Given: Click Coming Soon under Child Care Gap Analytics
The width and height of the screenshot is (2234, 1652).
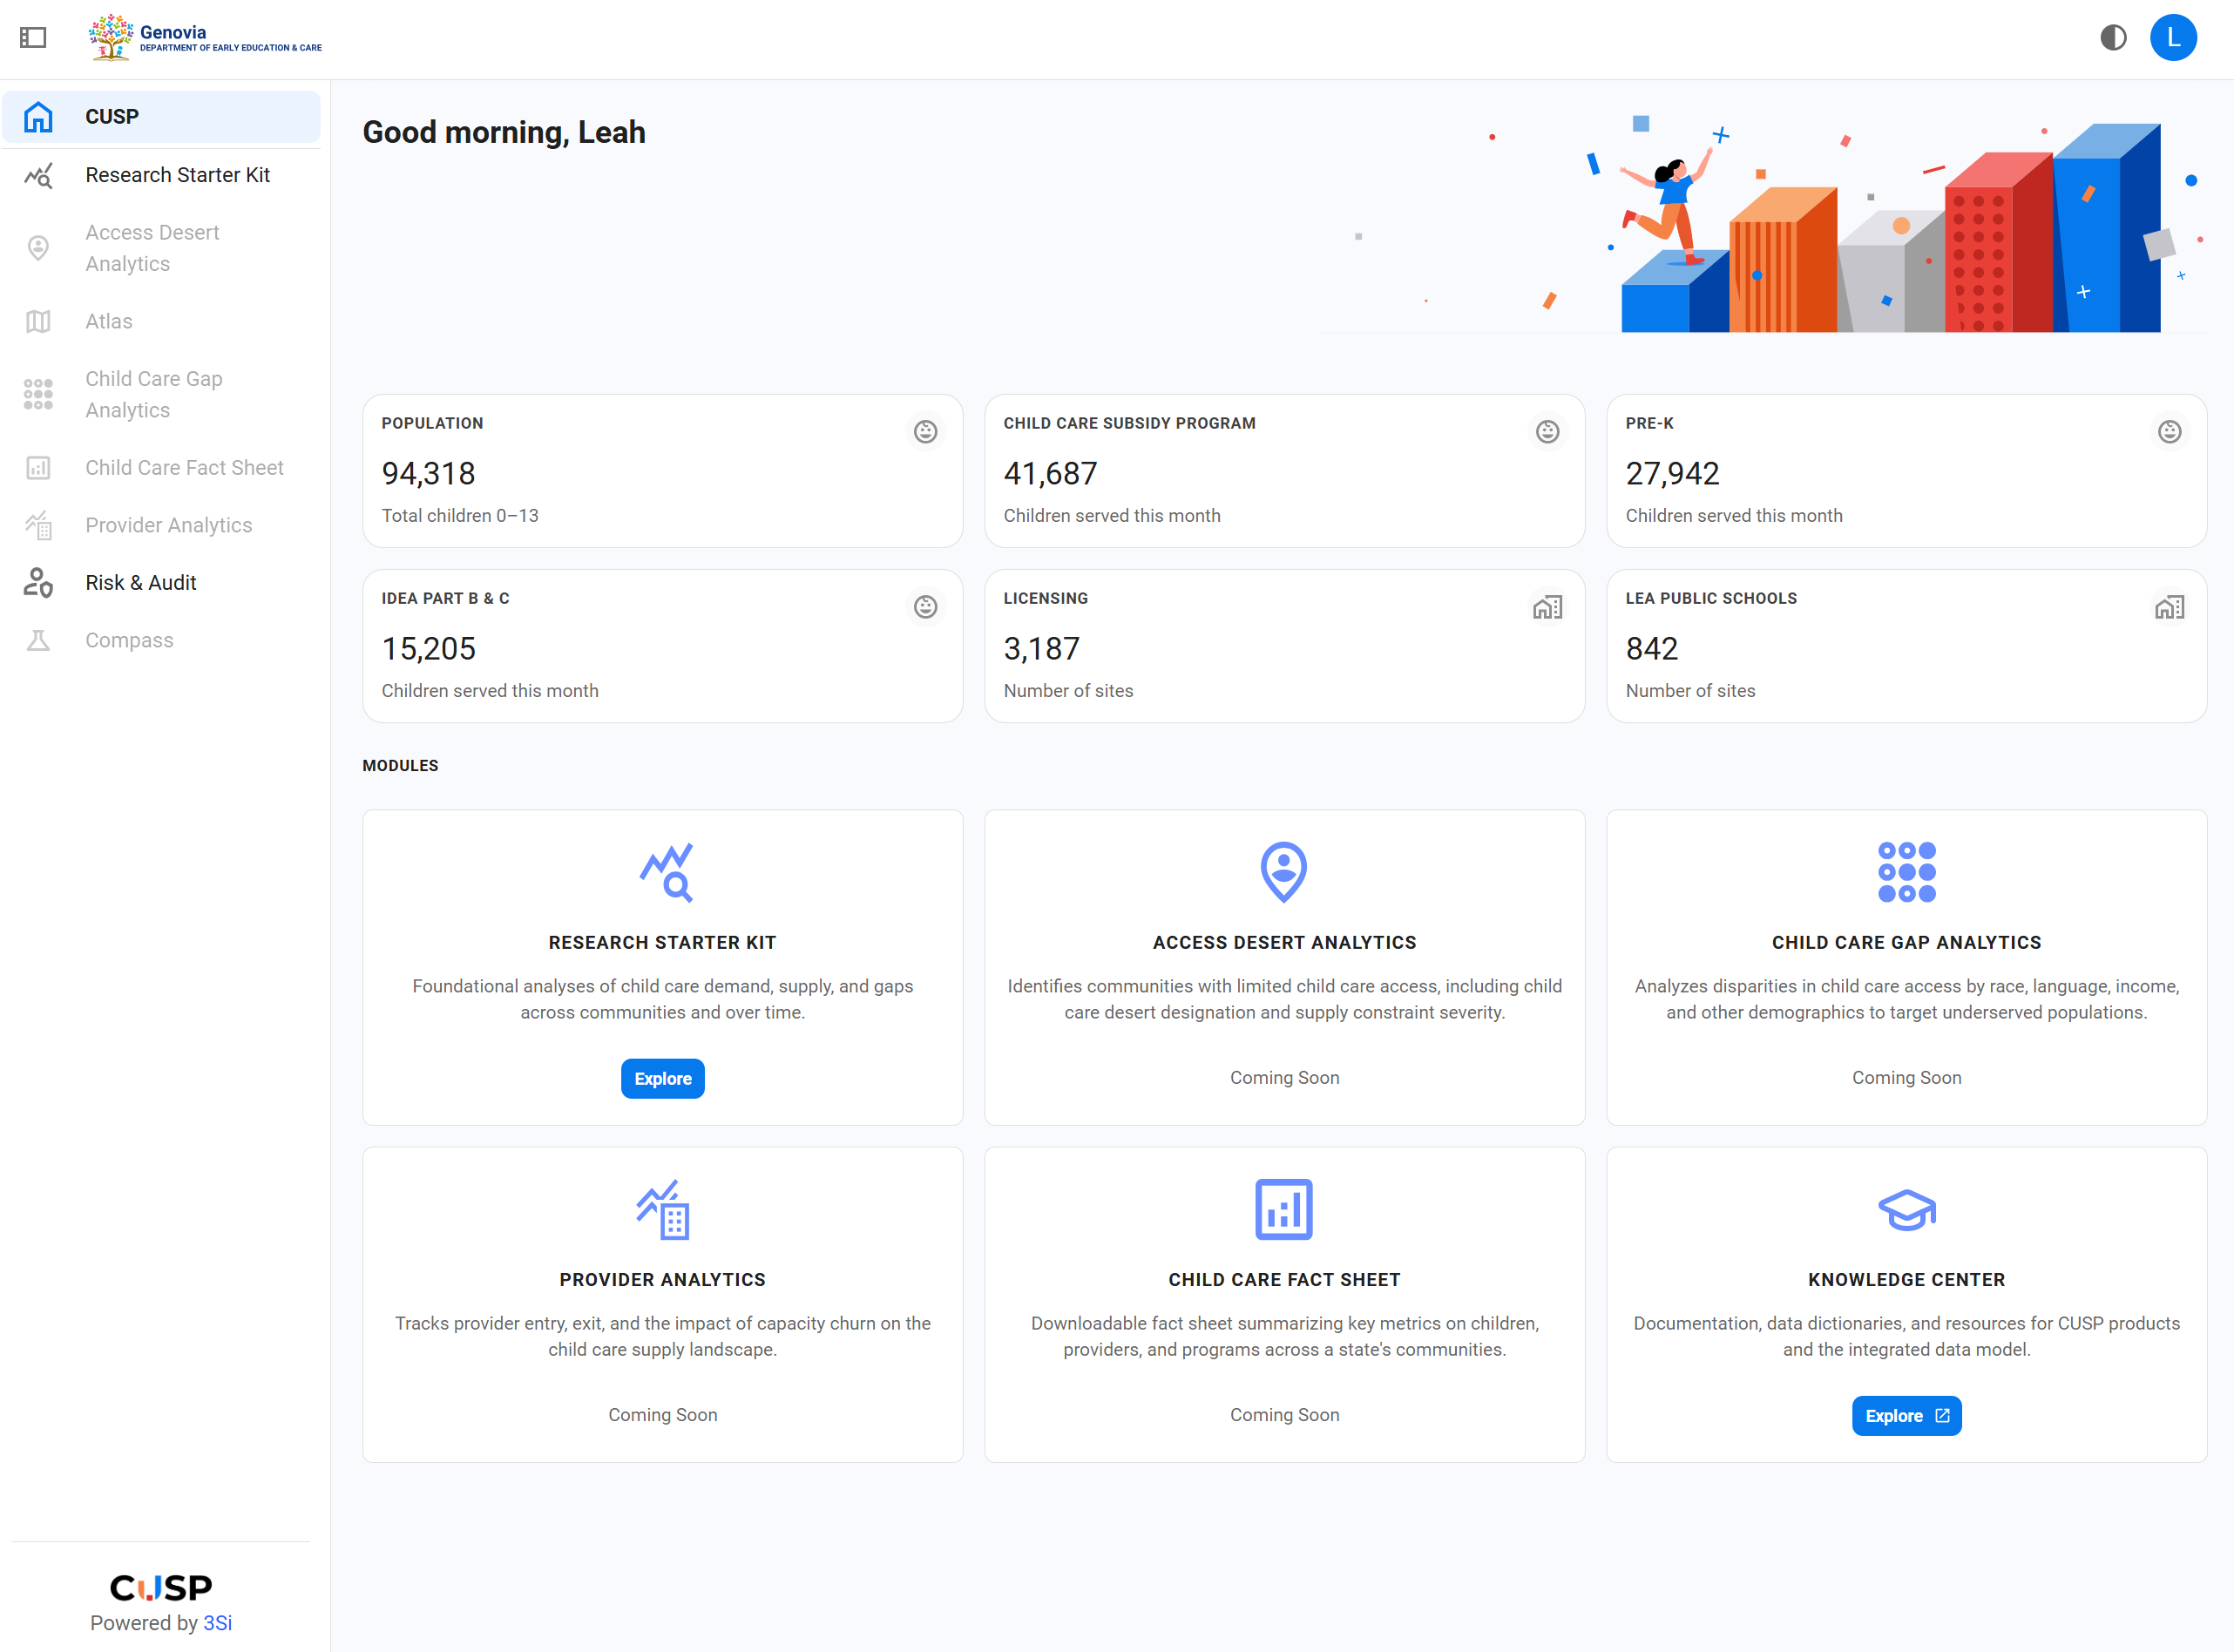Looking at the screenshot, I should pyautogui.click(x=1906, y=1078).
